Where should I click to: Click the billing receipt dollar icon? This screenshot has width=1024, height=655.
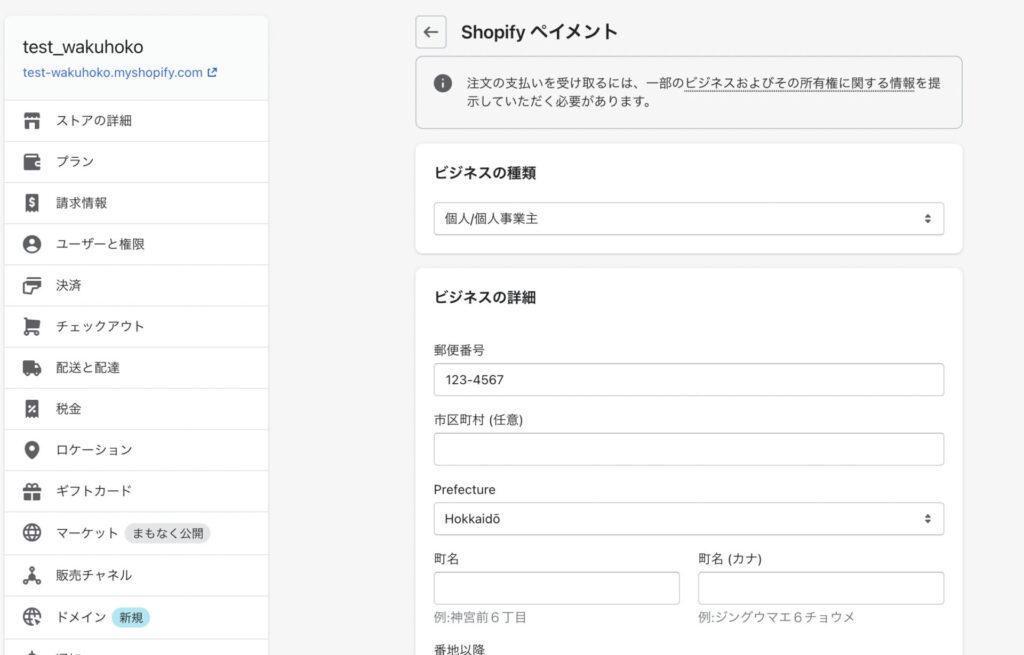click(32, 203)
